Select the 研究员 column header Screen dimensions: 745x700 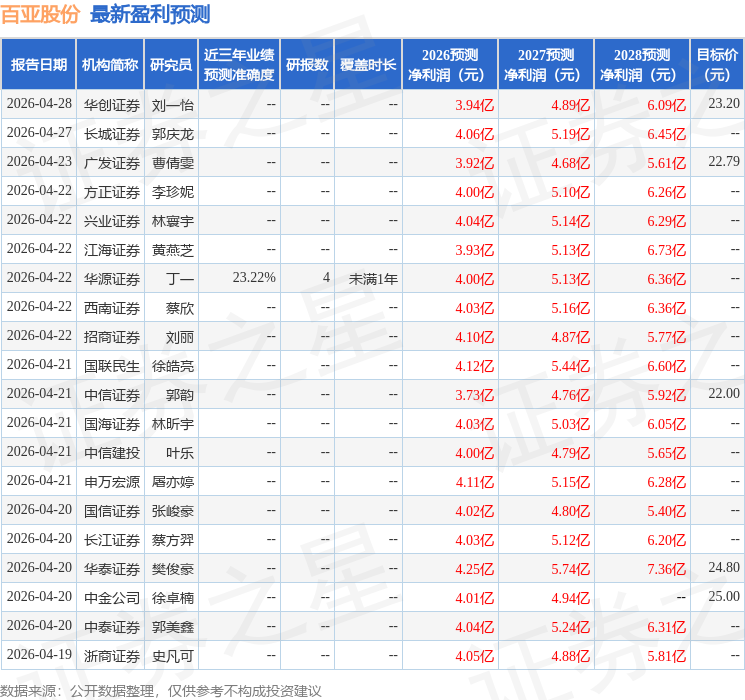171,65
